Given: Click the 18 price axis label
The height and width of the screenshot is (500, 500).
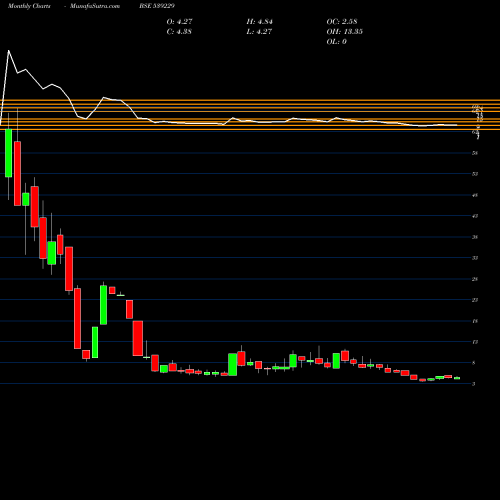Looking at the screenshot, I should pos(475,321).
